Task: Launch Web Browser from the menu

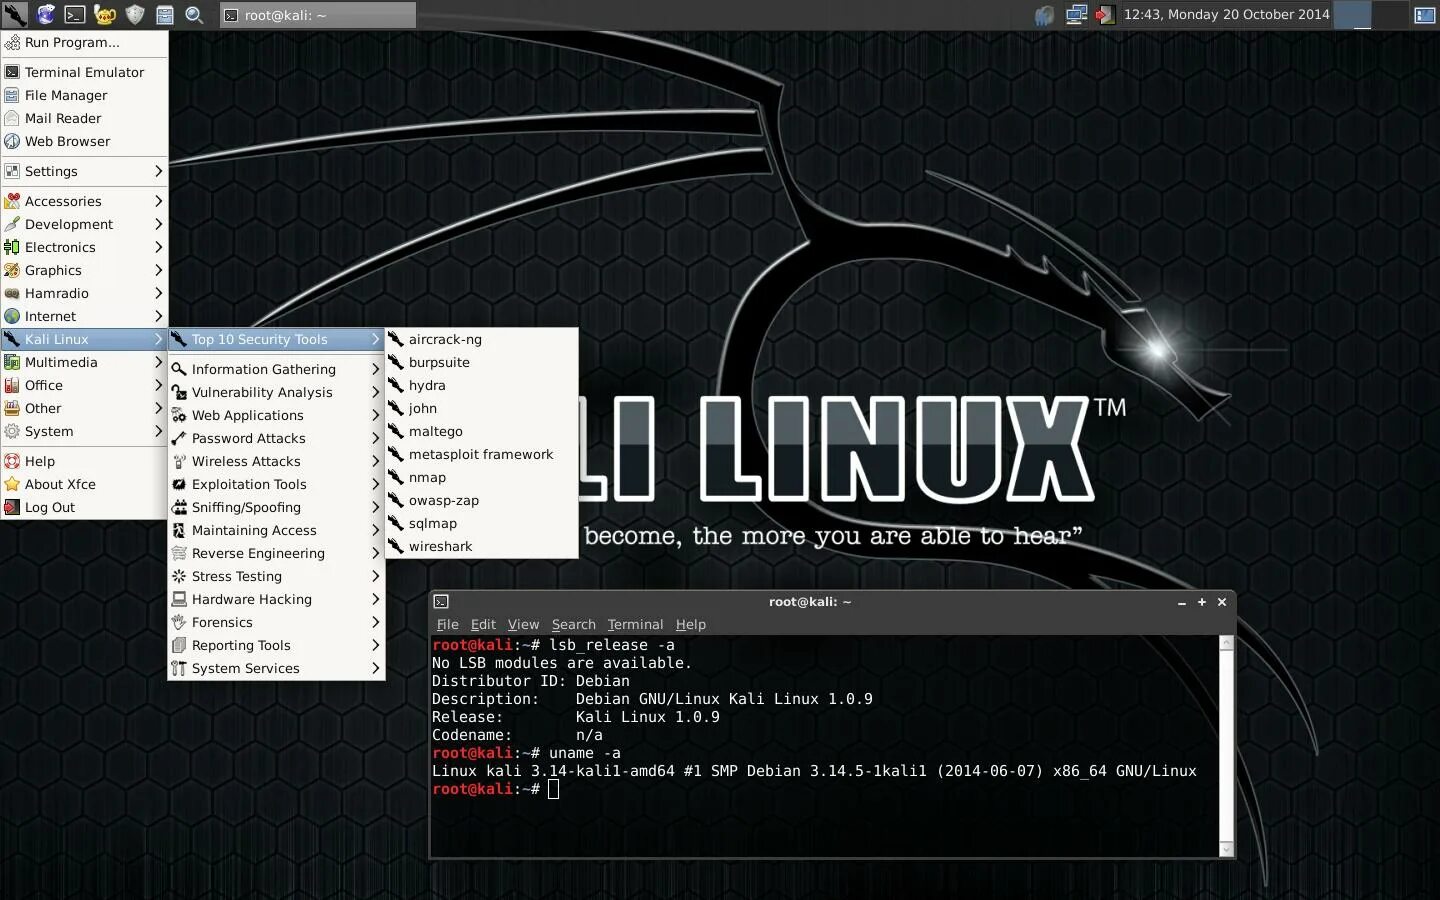Action: pos(84,141)
